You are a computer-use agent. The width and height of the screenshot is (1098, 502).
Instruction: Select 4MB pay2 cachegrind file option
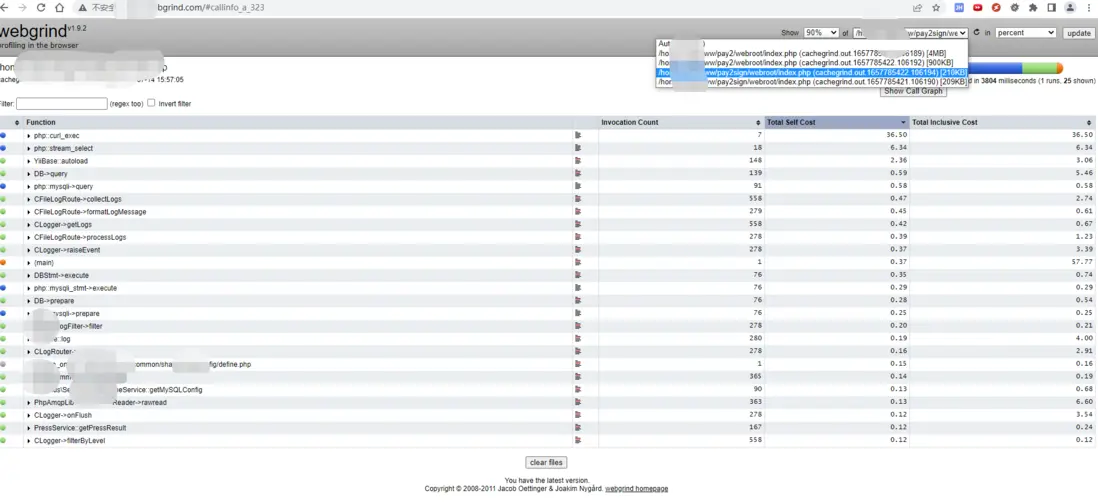(x=812, y=53)
